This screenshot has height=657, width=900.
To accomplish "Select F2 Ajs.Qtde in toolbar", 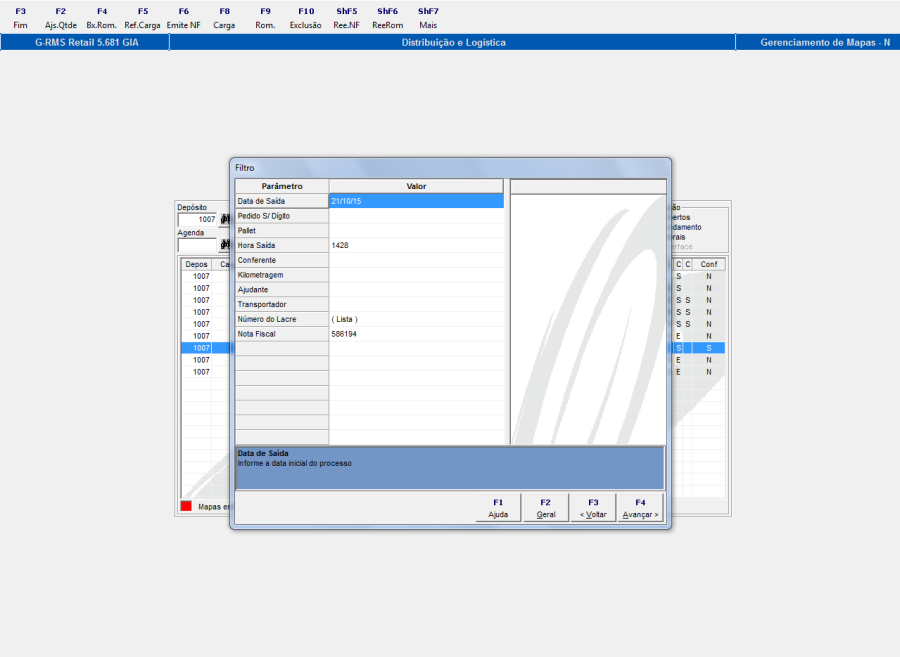I will 61,18.
